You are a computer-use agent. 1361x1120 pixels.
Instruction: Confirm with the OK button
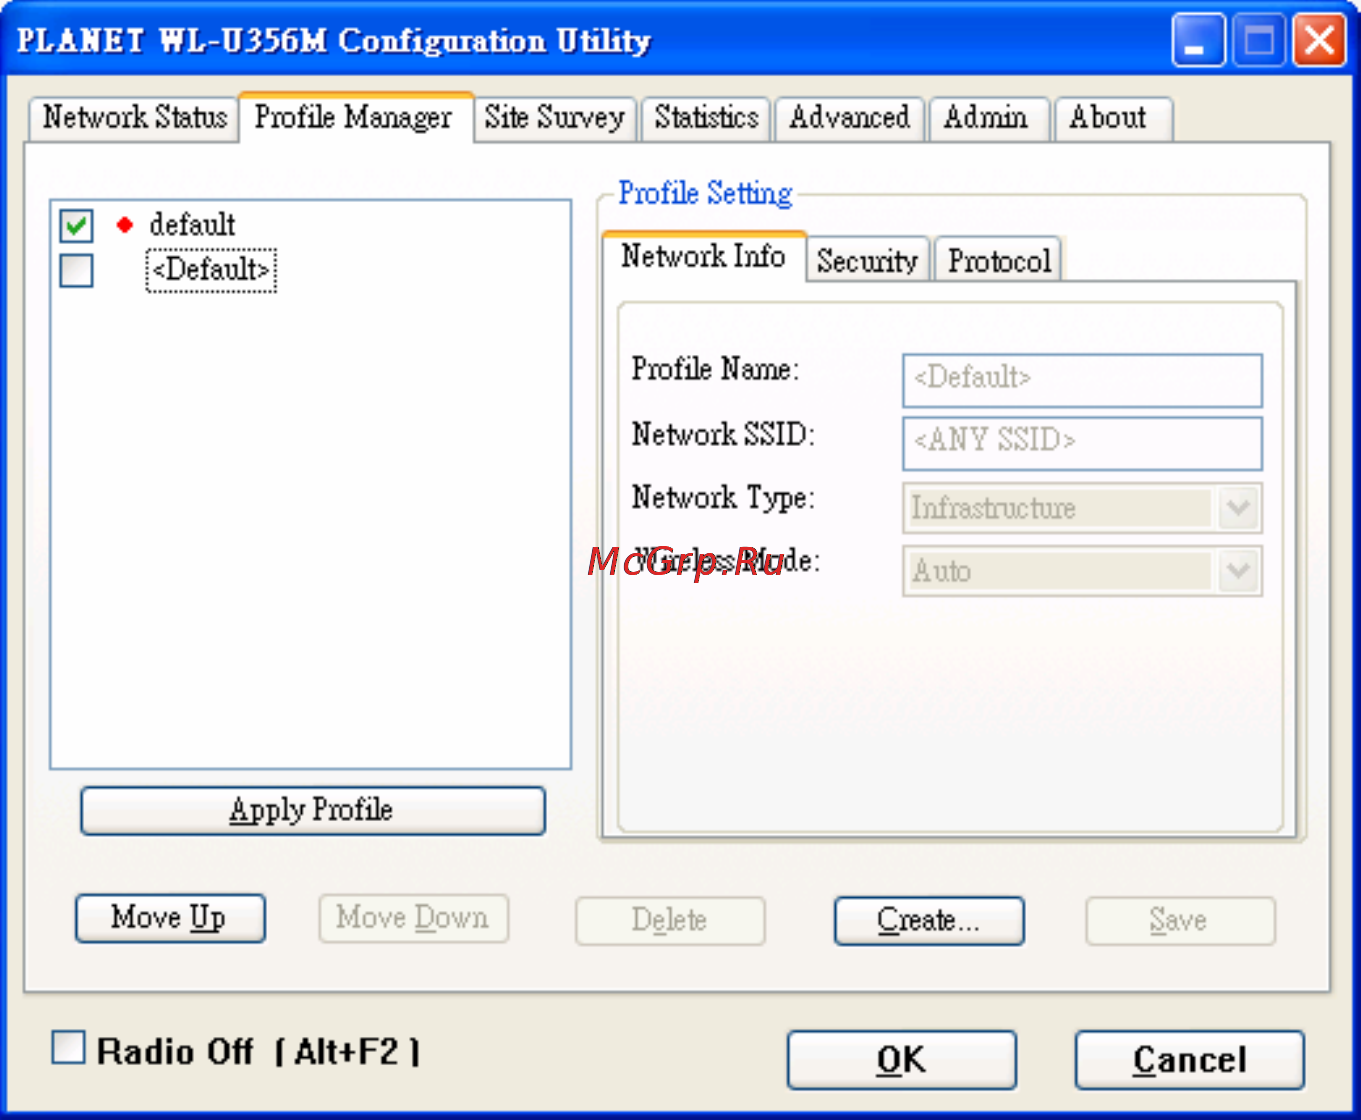902,1060
